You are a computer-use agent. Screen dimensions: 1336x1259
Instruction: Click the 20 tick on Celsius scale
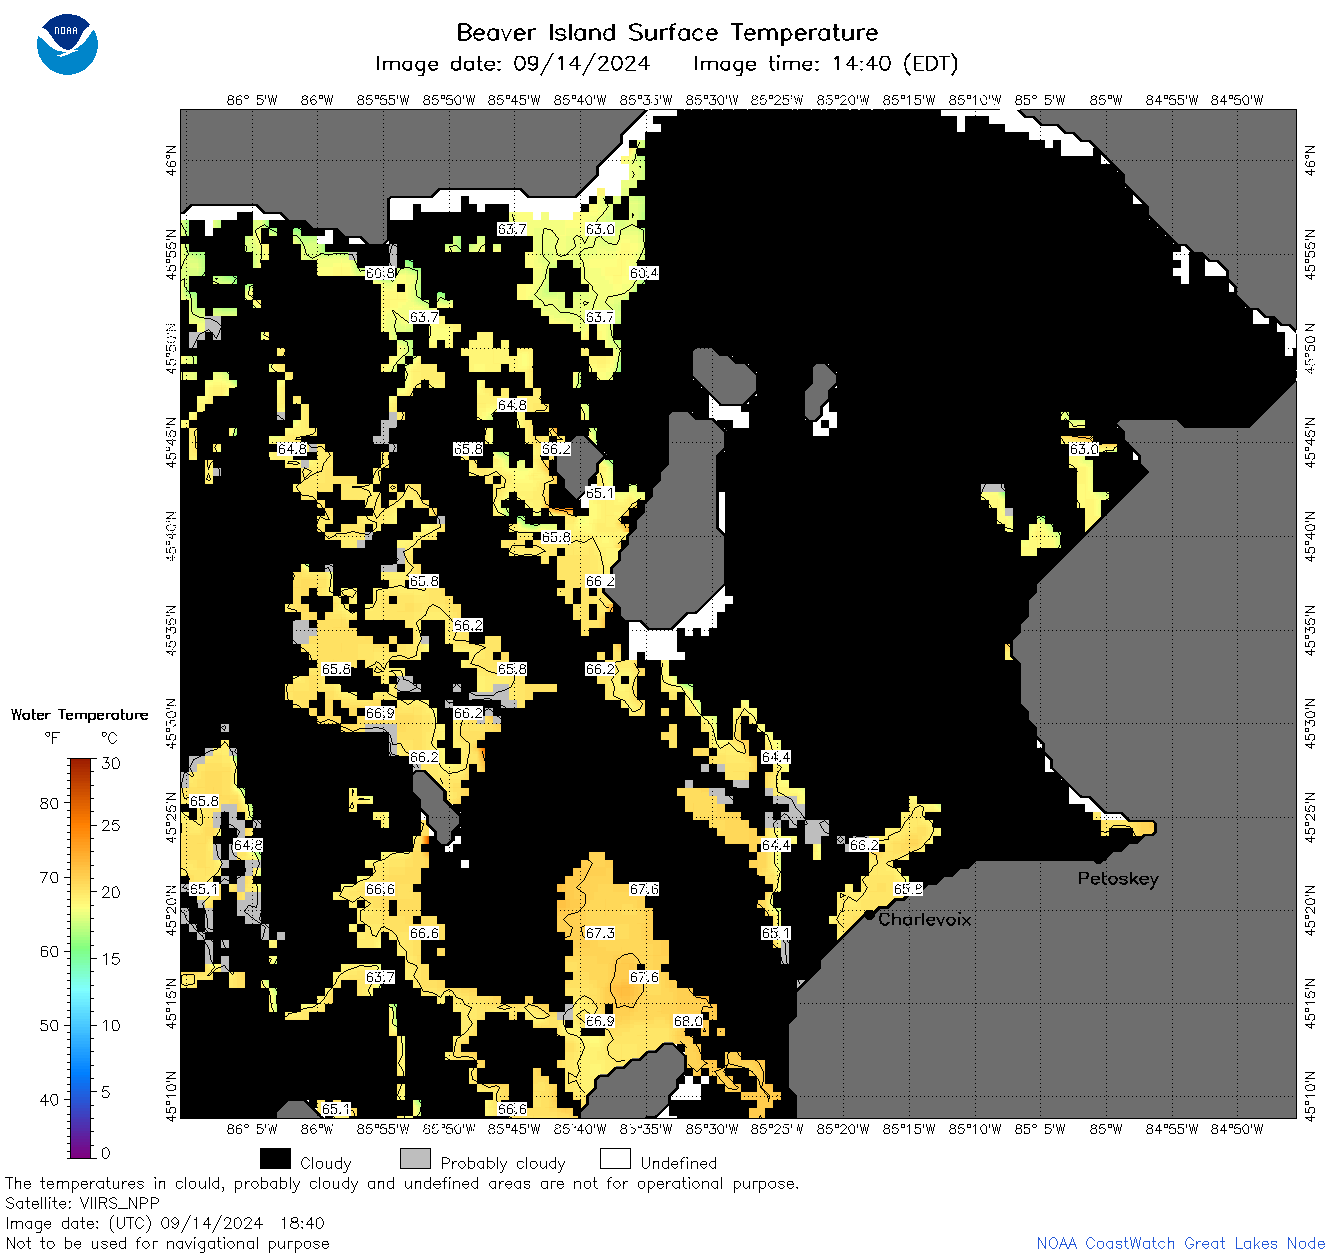[x=111, y=892]
